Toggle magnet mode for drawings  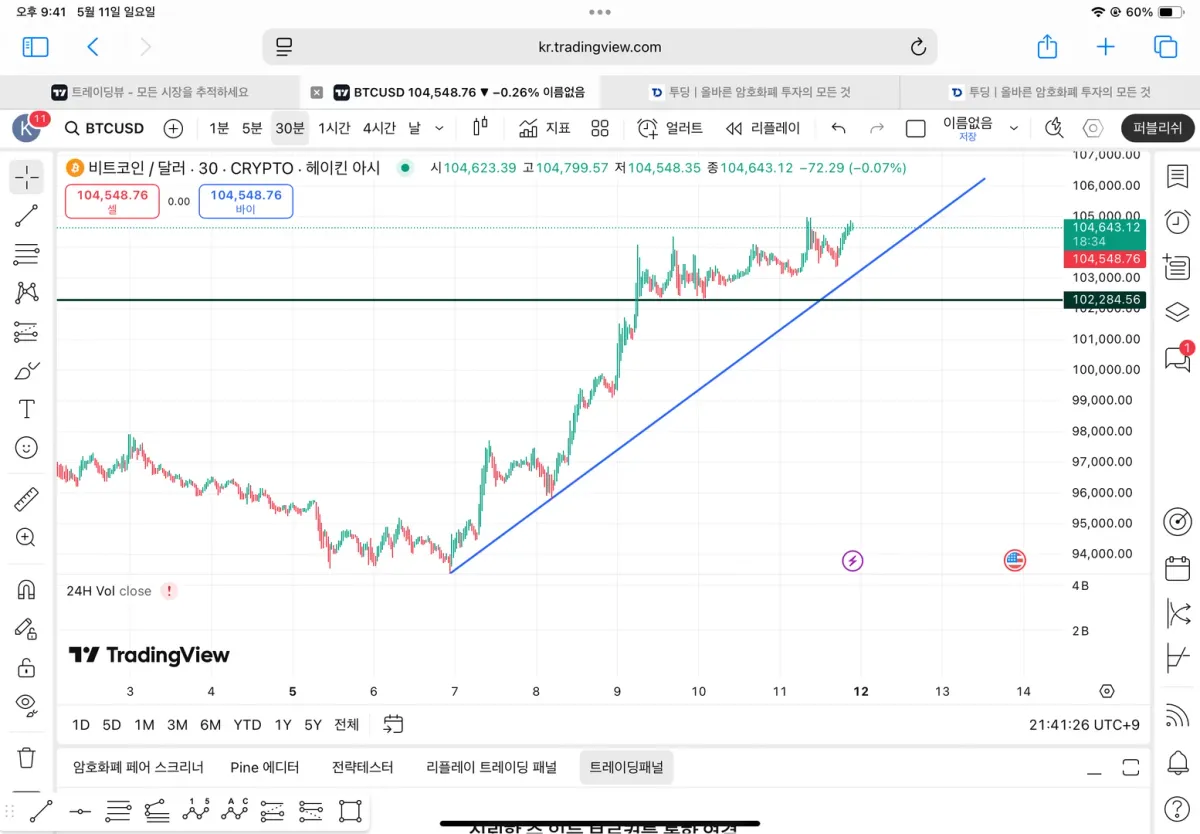click(27, 590)
